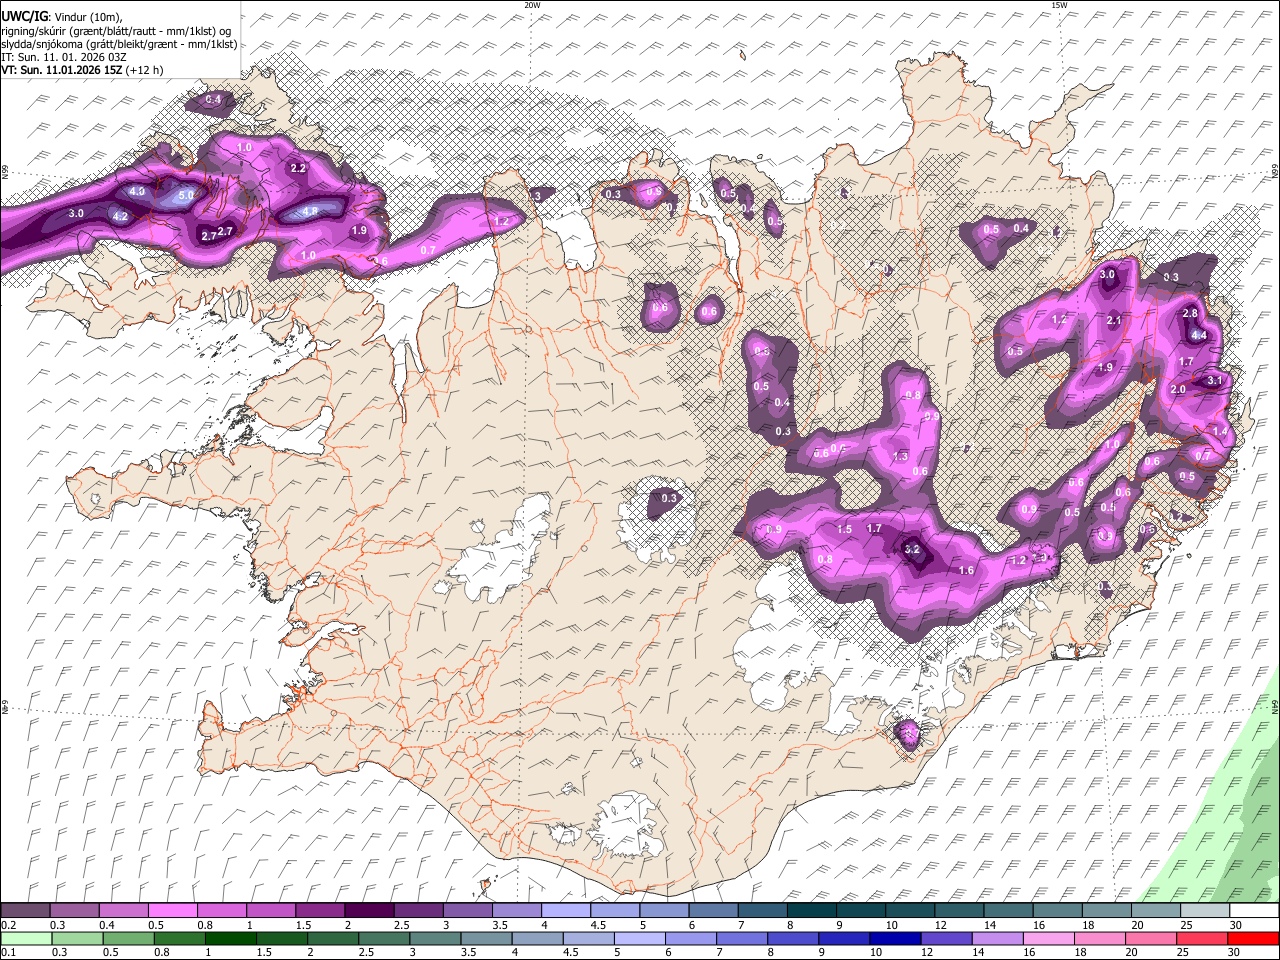Select the '4.8' snowfall value on the map
1280x960 pixels.
tap(310, 211)
